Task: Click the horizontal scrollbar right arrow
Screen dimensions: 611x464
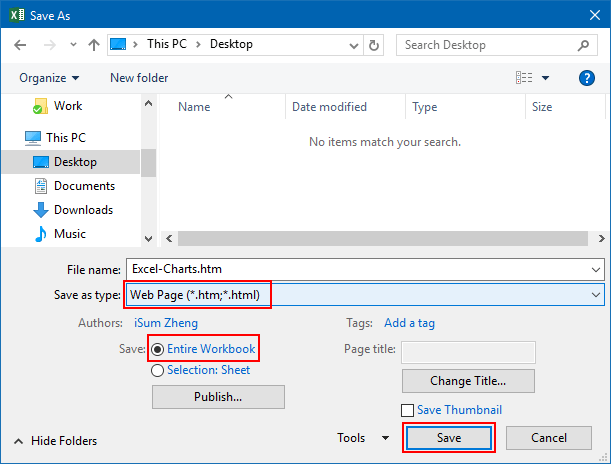Action: (602, 238)
